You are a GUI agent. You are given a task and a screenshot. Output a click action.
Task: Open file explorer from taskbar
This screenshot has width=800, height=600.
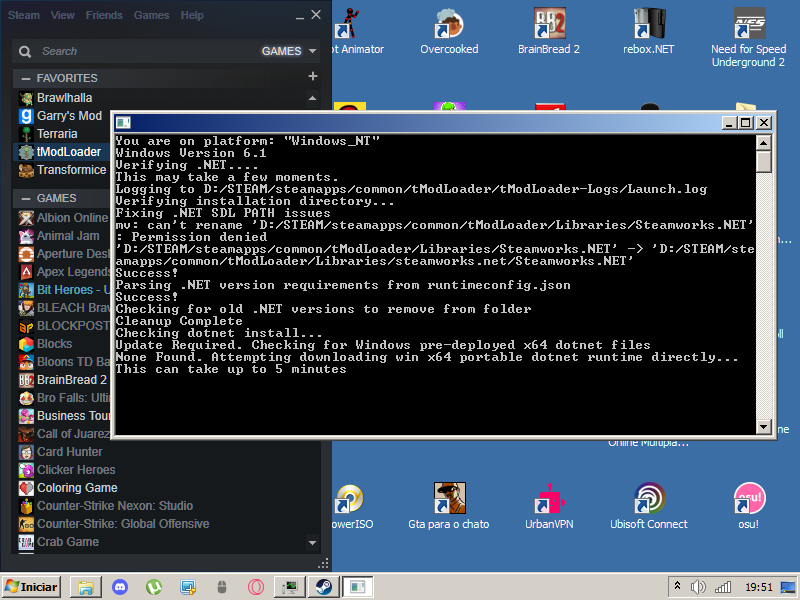tap(86, 587)
